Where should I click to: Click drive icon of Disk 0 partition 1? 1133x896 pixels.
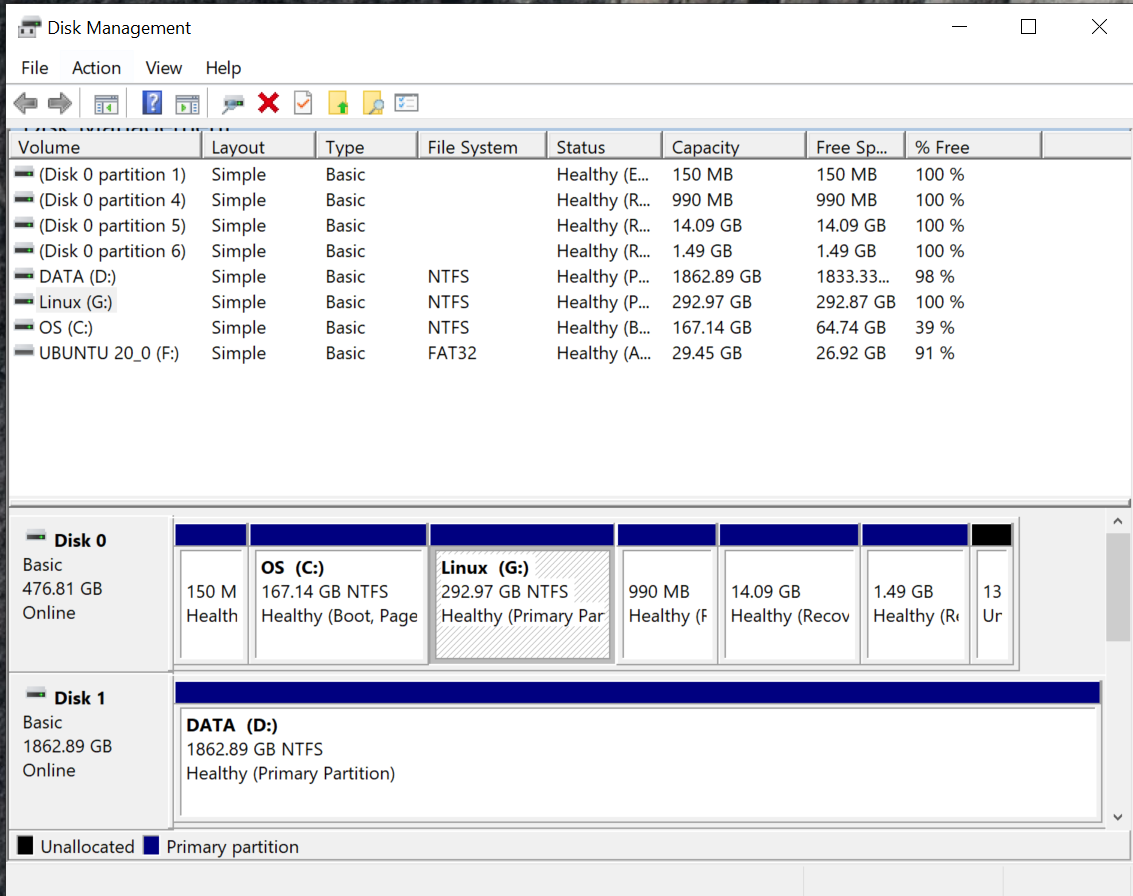[24, 173]
